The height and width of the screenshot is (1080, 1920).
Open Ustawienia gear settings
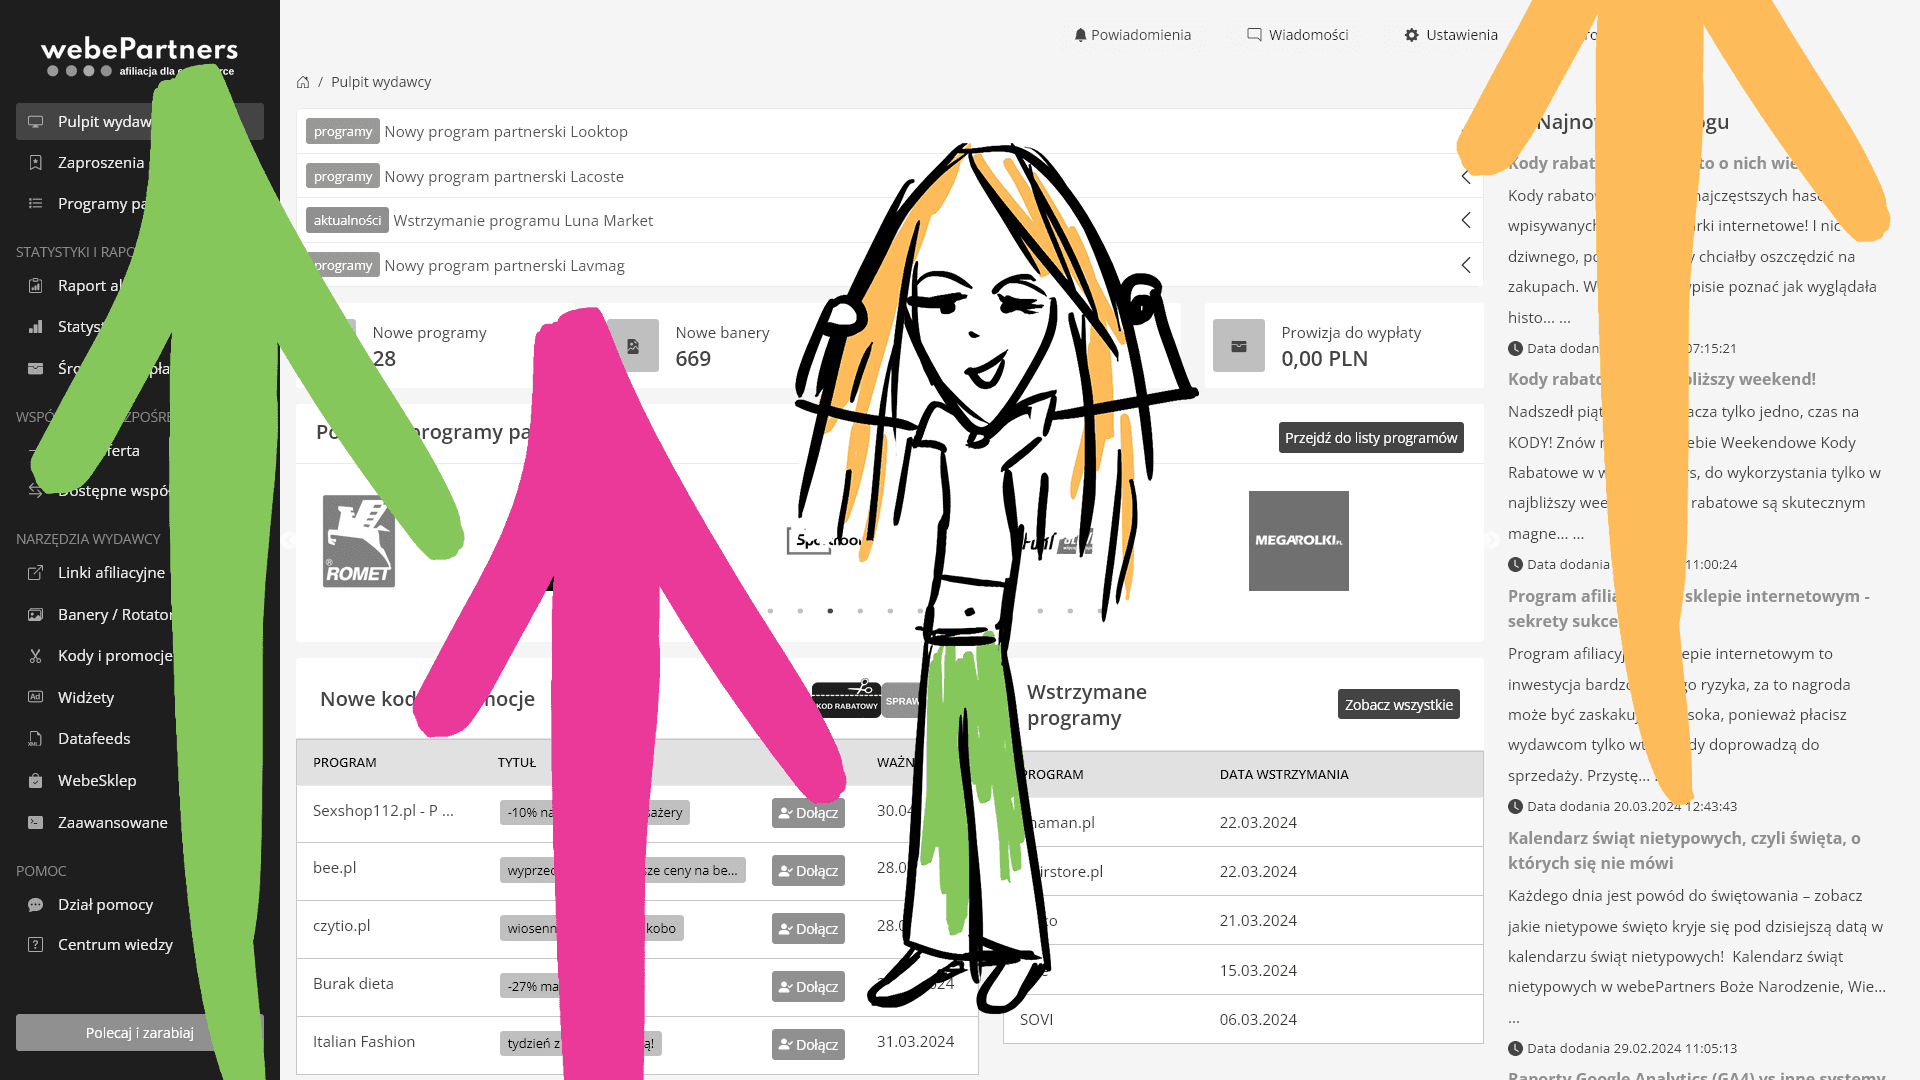(1450, 35)
